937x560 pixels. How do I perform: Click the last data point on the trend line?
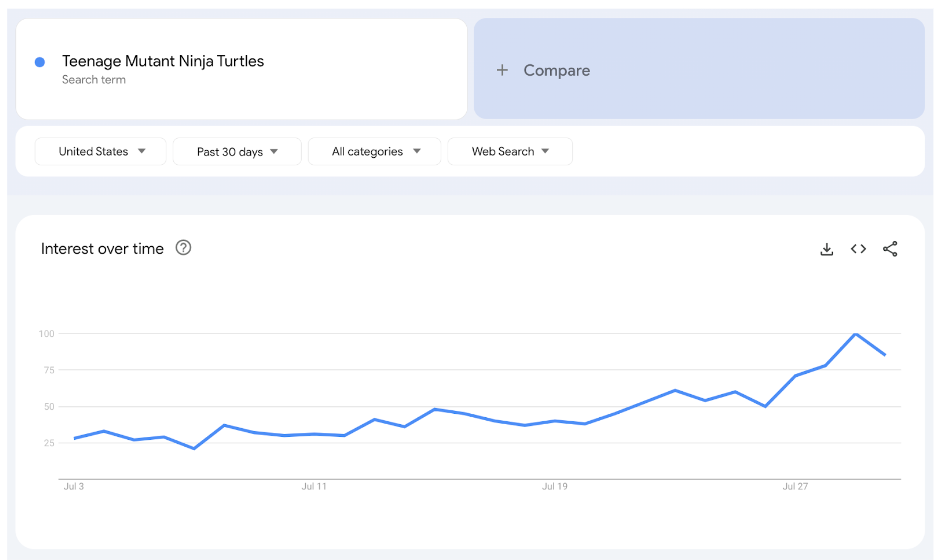click(885, 355)
